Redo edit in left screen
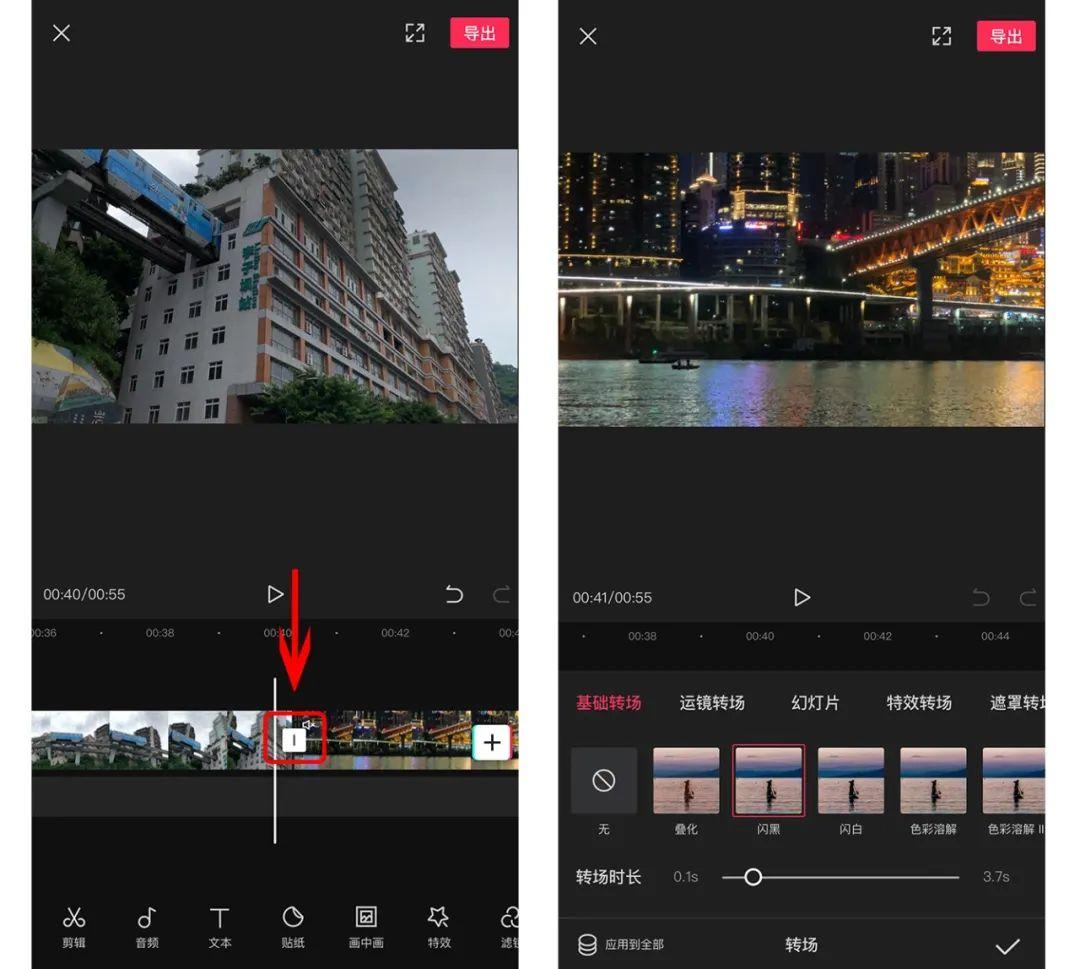Viewport: 1080px width, 969px height. 501,594
